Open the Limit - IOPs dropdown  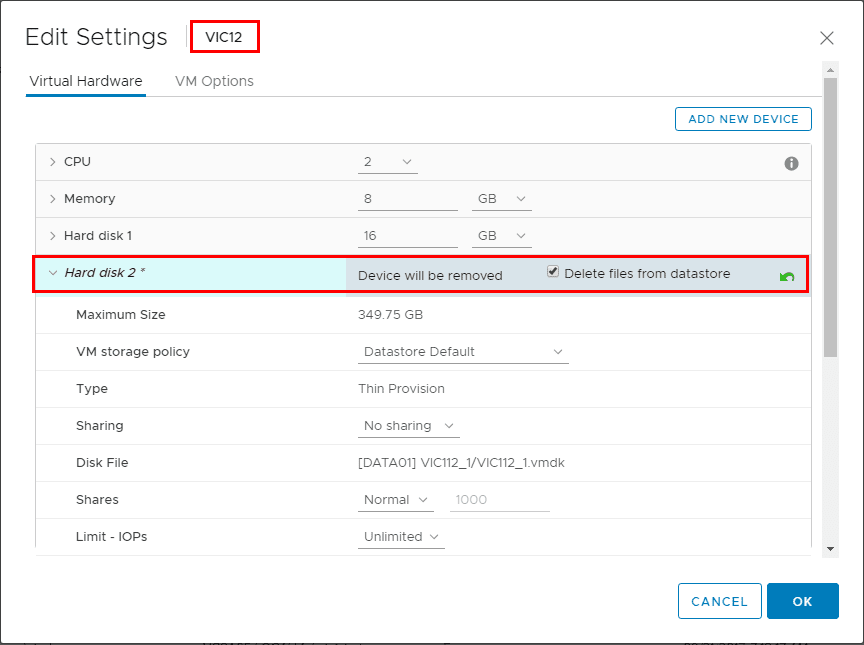coord(402,537)
